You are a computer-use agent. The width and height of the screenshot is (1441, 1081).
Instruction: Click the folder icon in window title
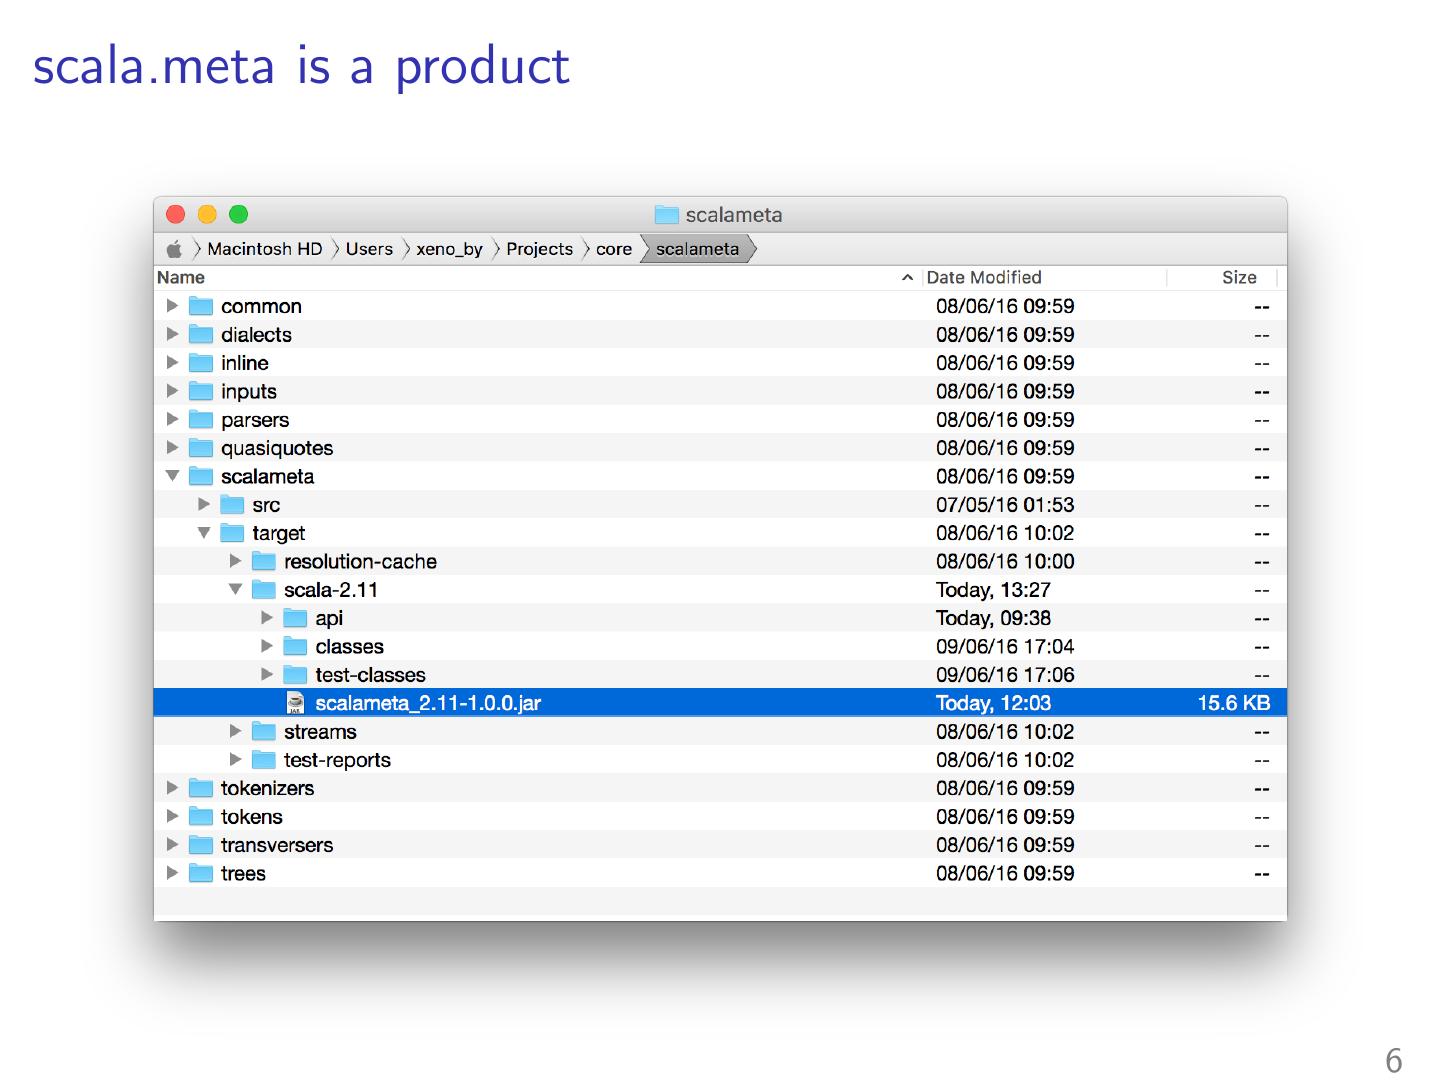click(x=666, y=215)
